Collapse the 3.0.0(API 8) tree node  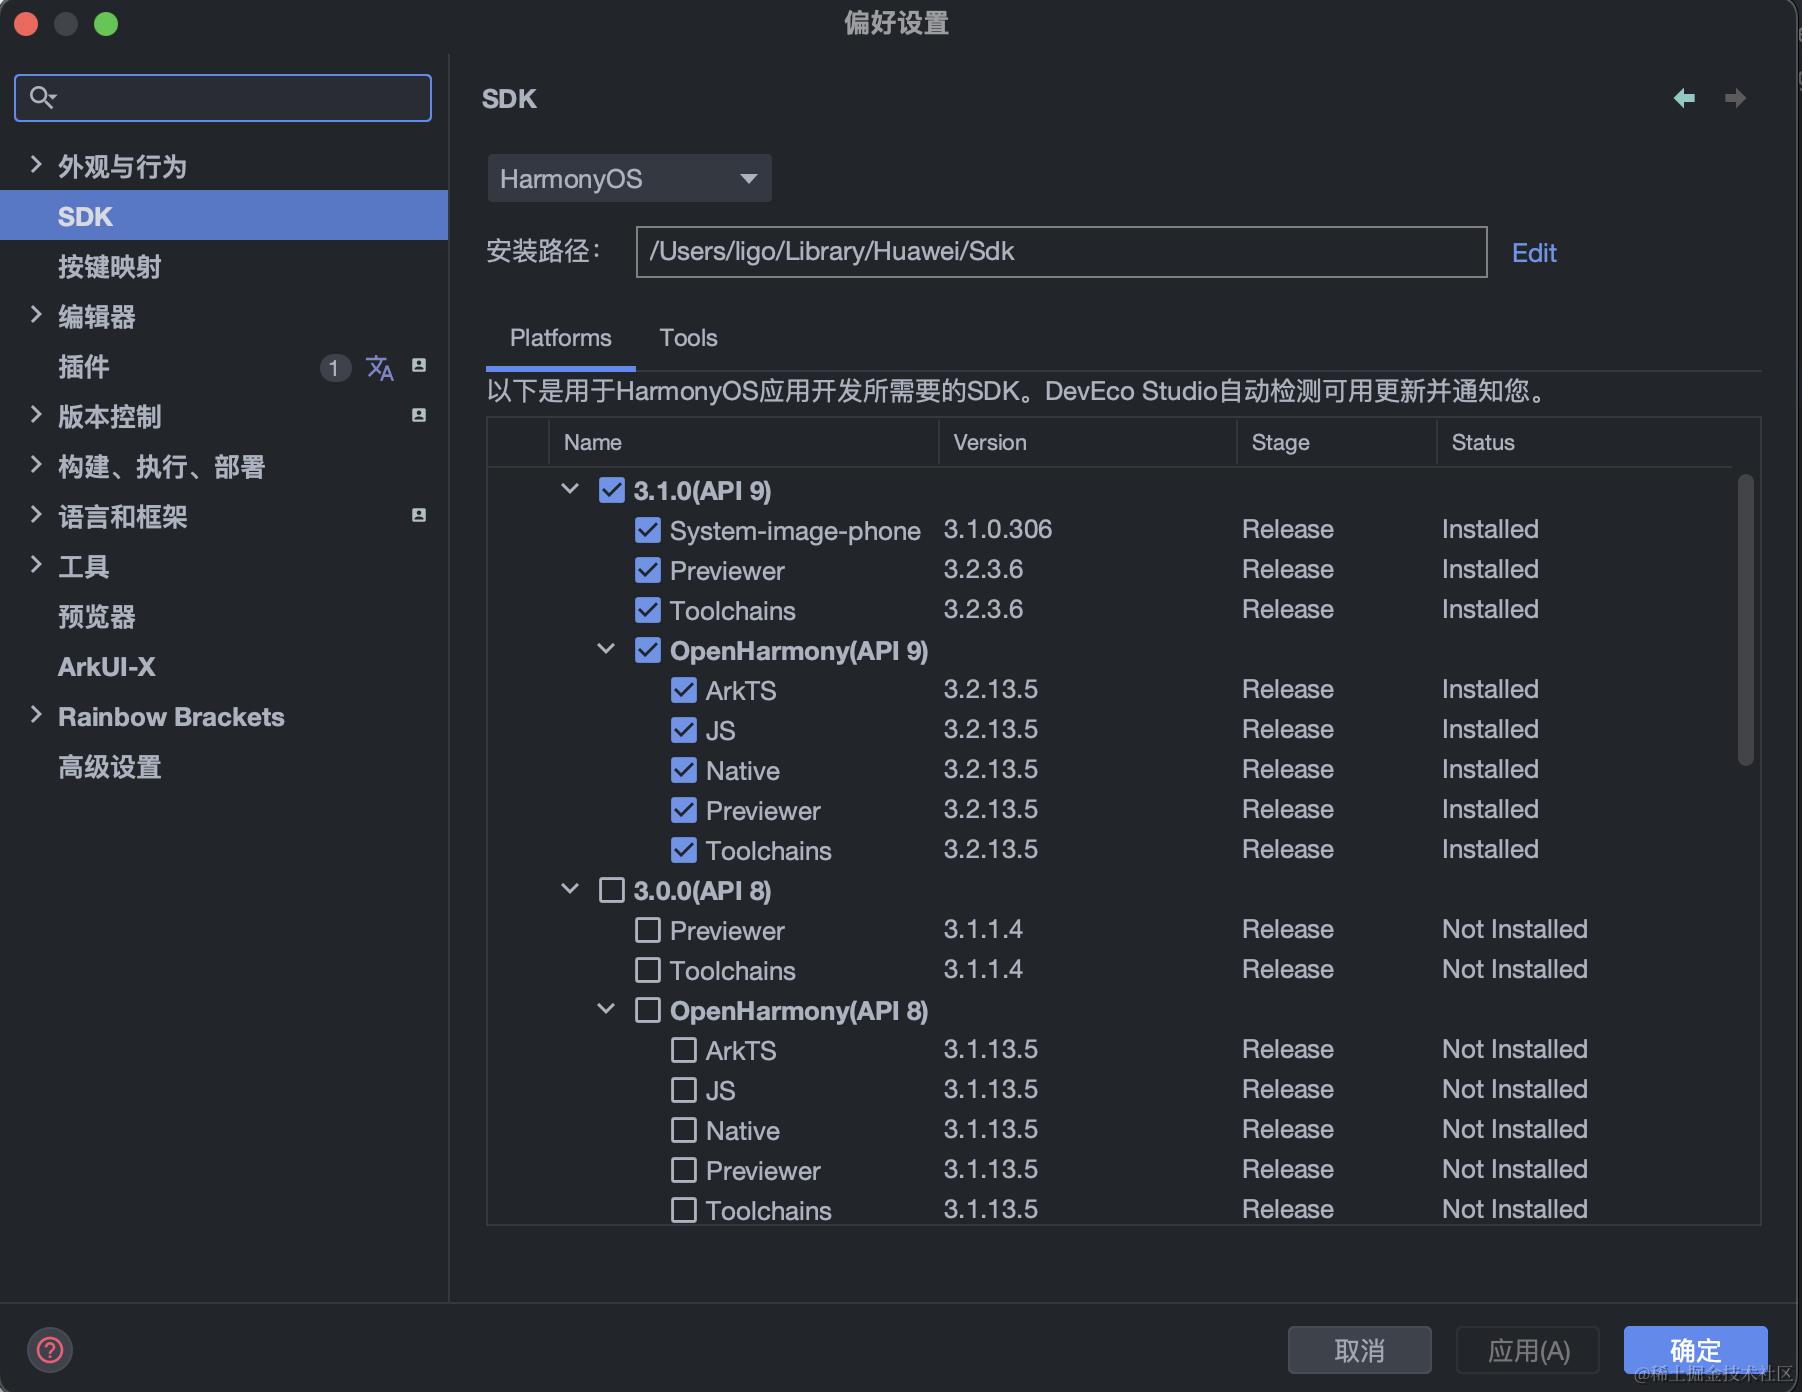click(570, 889)
